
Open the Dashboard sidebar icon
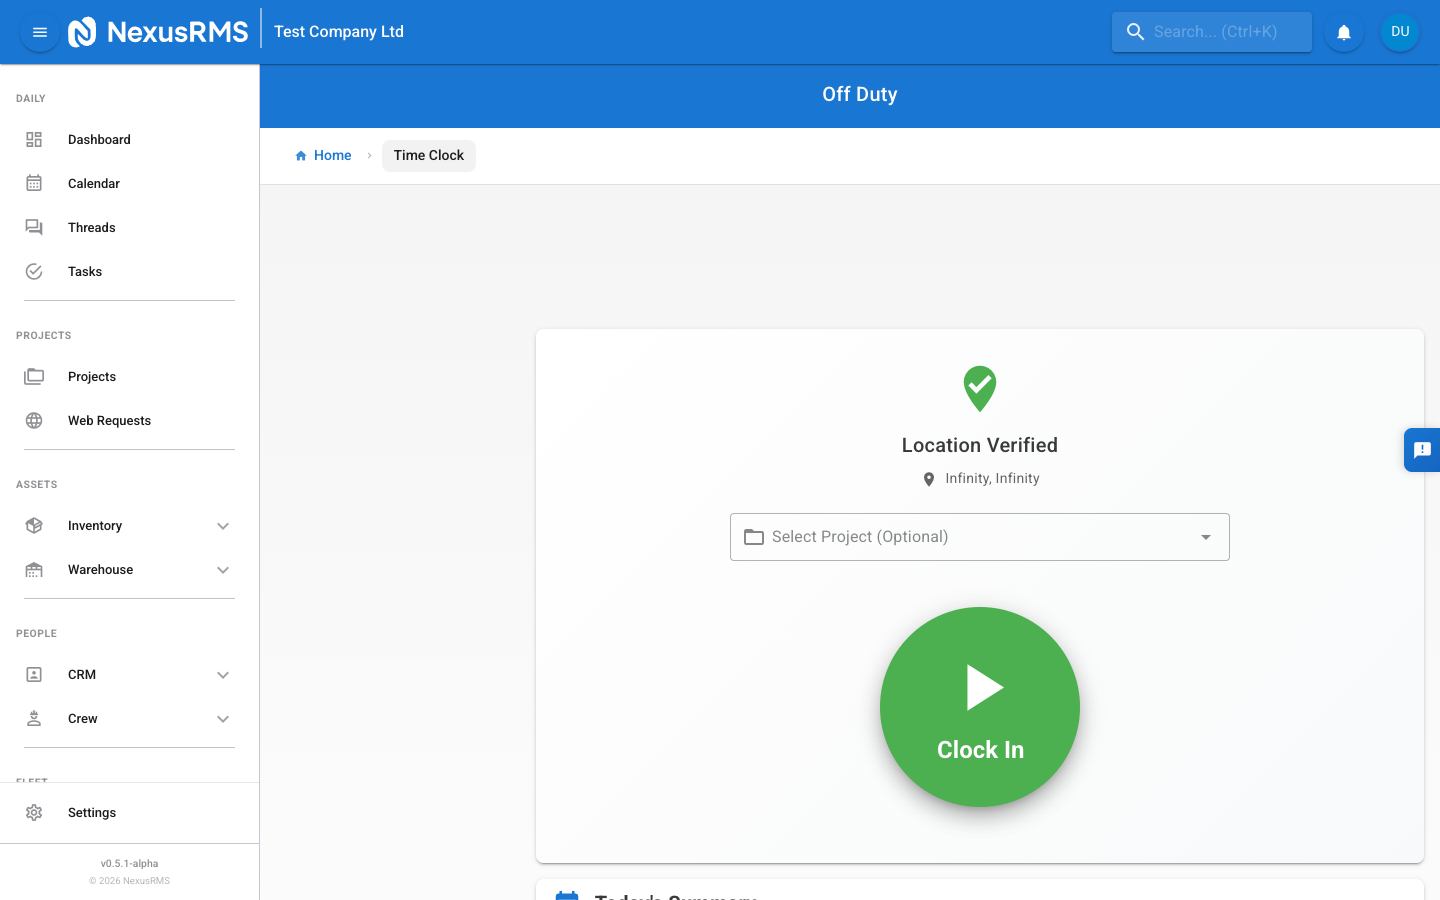tap(34, 139)
